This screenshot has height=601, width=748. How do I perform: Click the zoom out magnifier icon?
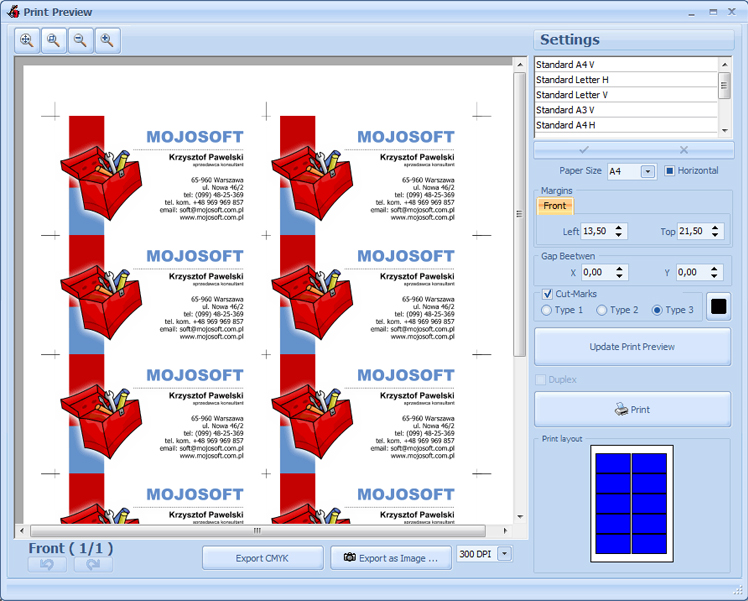tap(80, 41)
